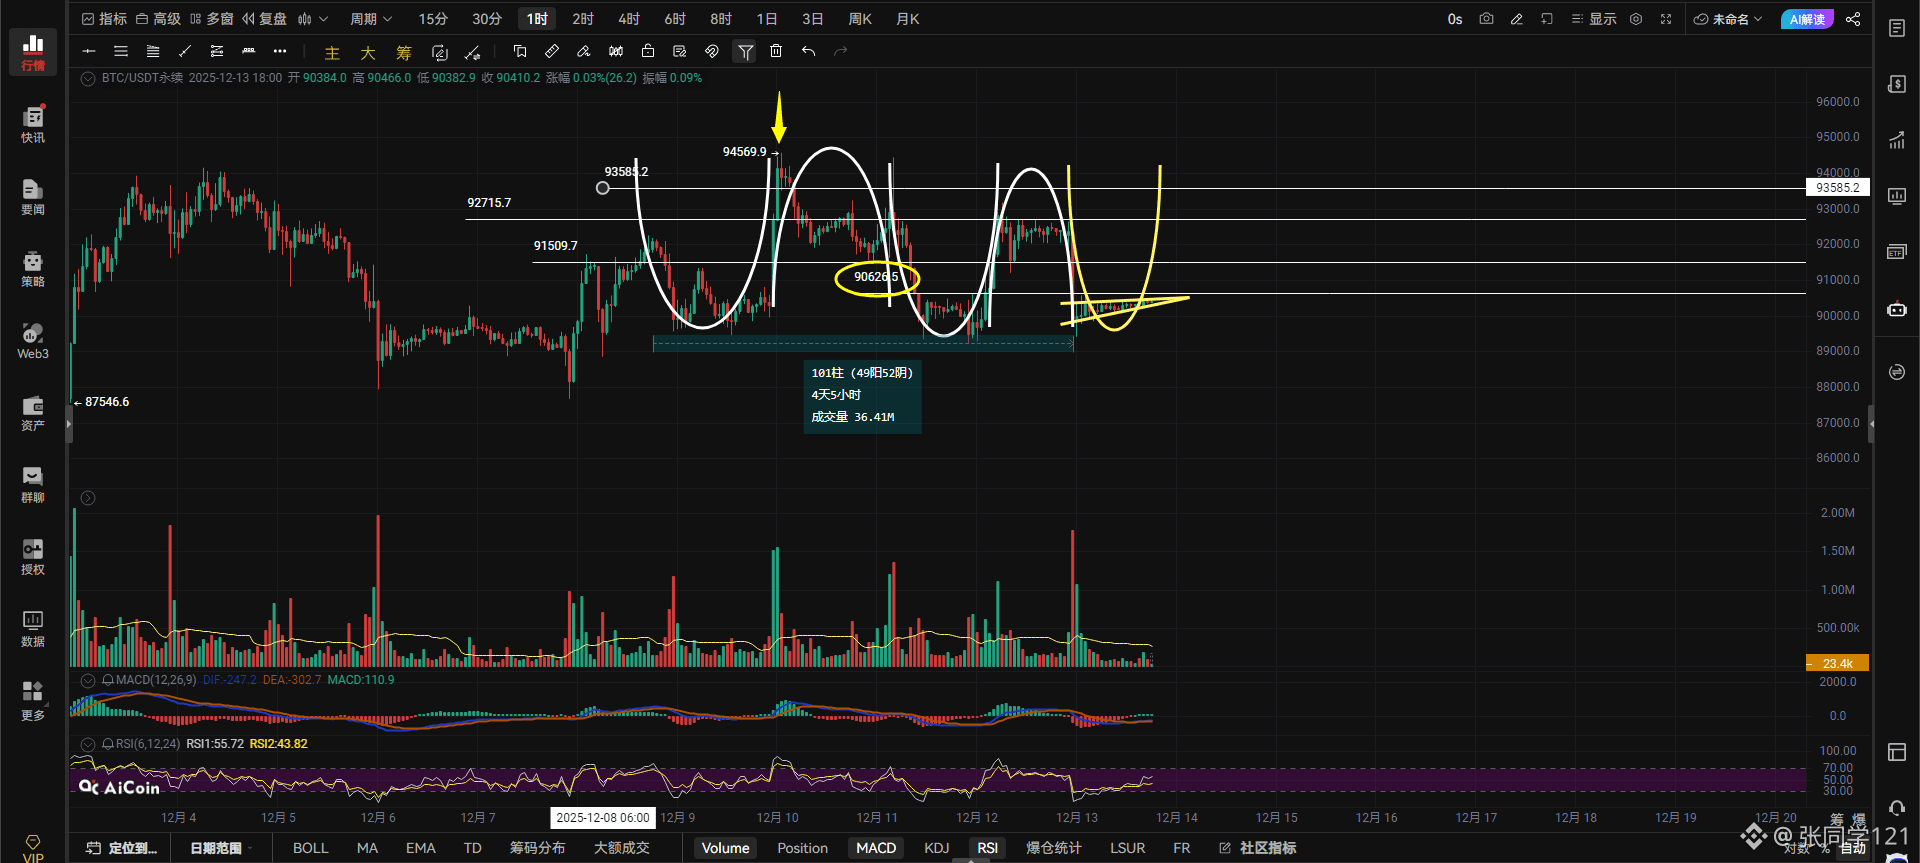
Task: Undo the last drawing action
Action: (x=808, y=51)
